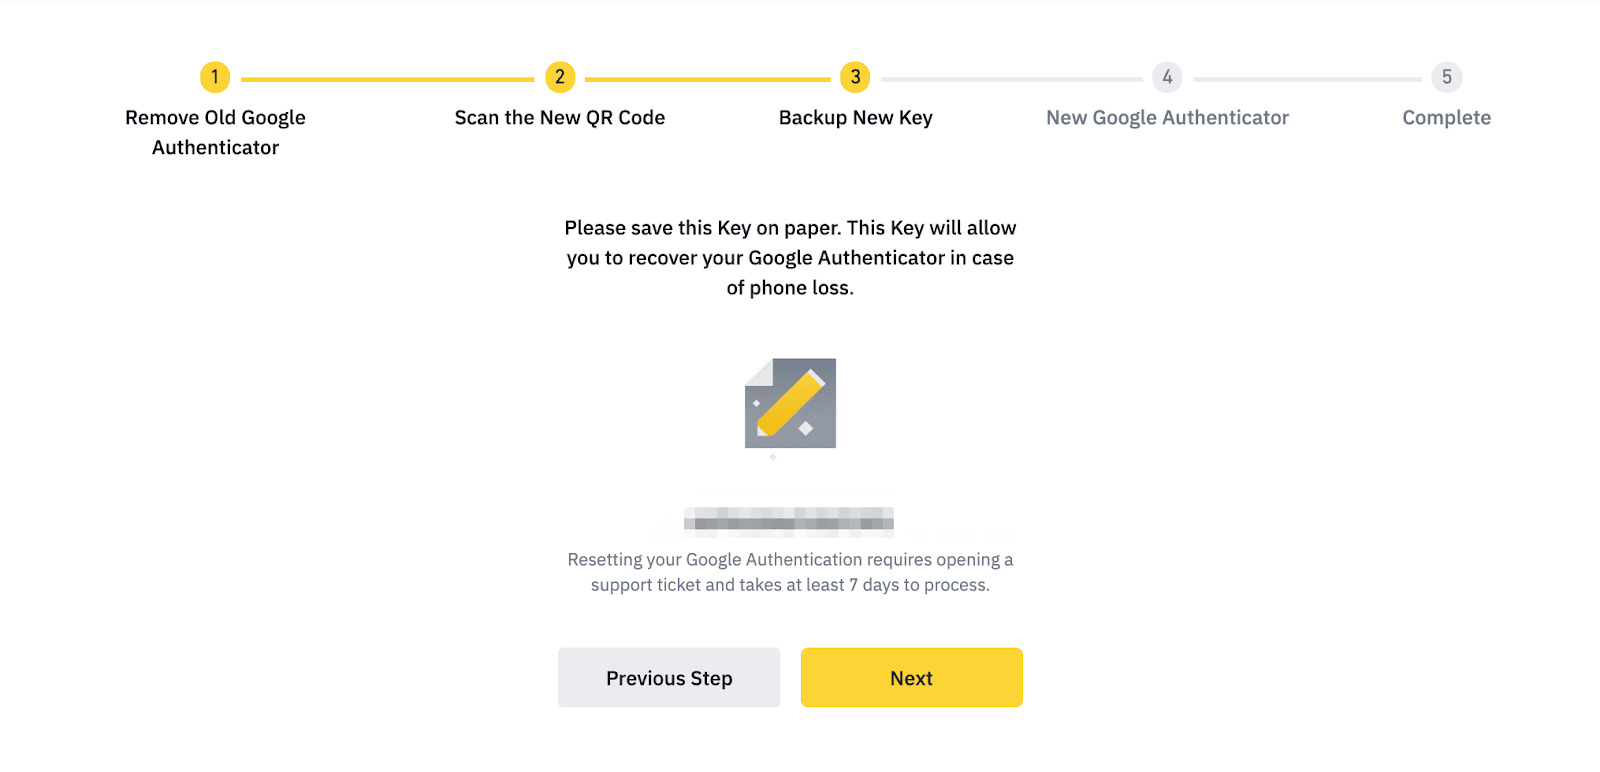
Task: Click the progress line between steps 1 and 2
Action: pos(387,79)
